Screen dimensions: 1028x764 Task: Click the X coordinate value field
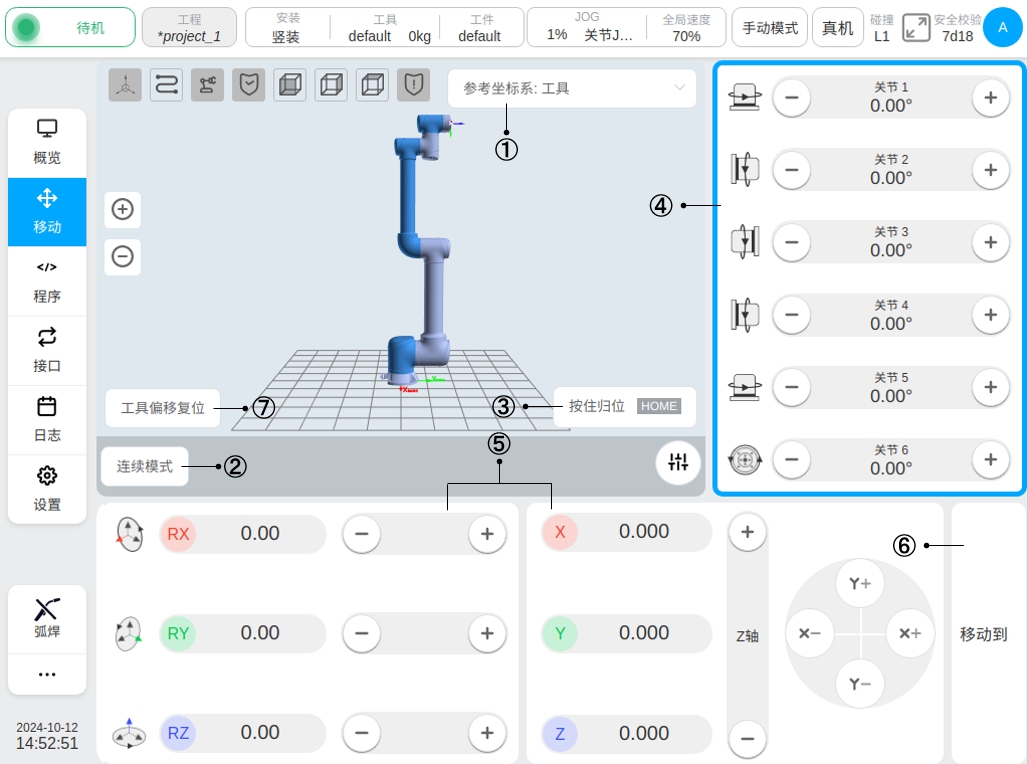tap(643, 532)
